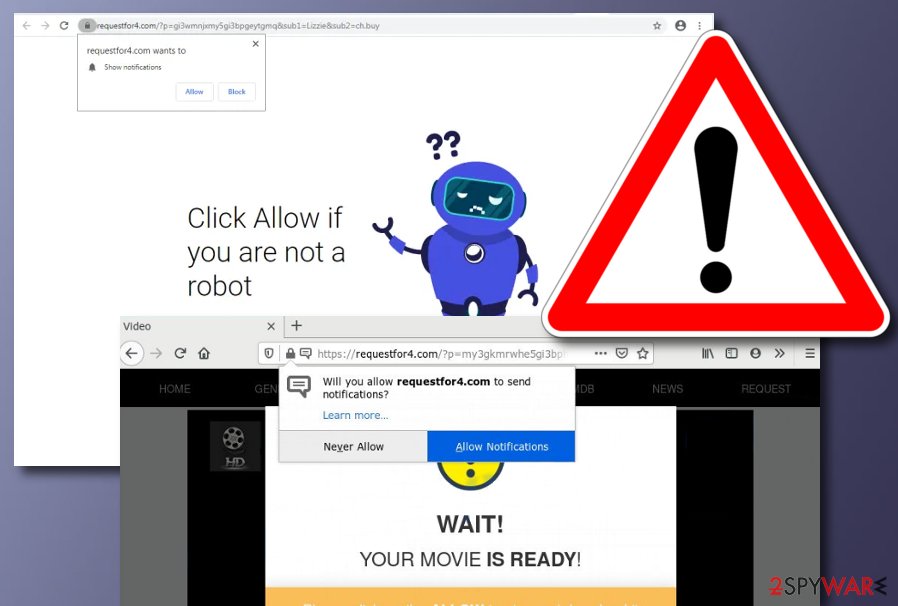Open Firefox page actions three-dot menu
The image size is (898, 606).
coord(601,353)
